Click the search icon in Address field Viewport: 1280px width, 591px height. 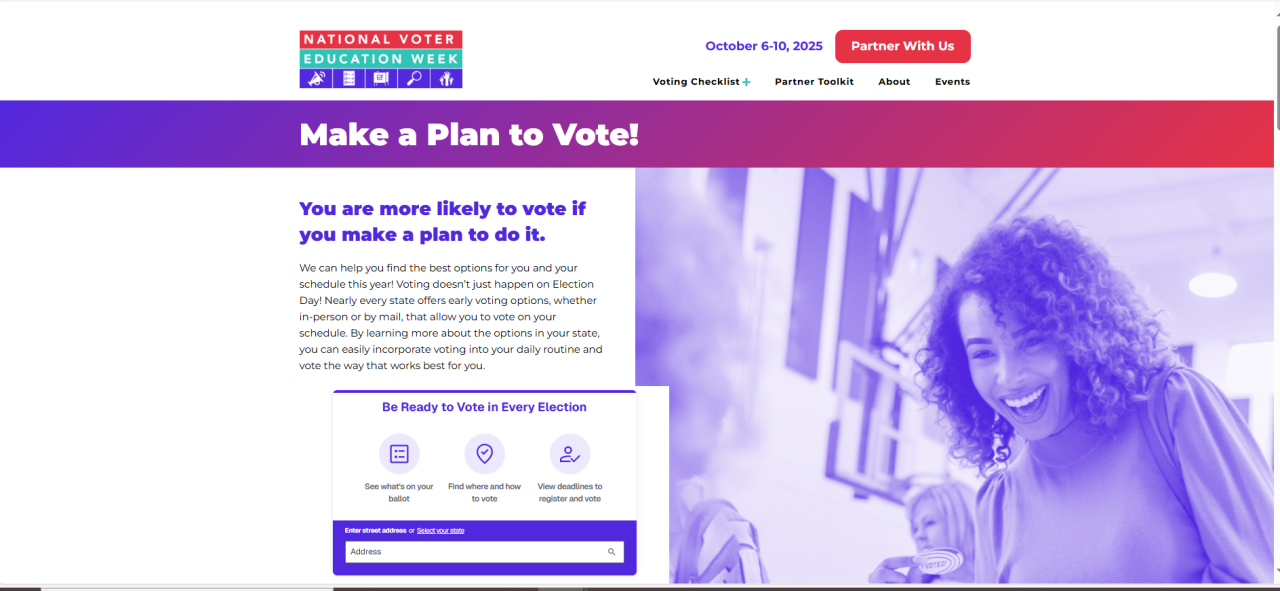[x=612, y=552]
